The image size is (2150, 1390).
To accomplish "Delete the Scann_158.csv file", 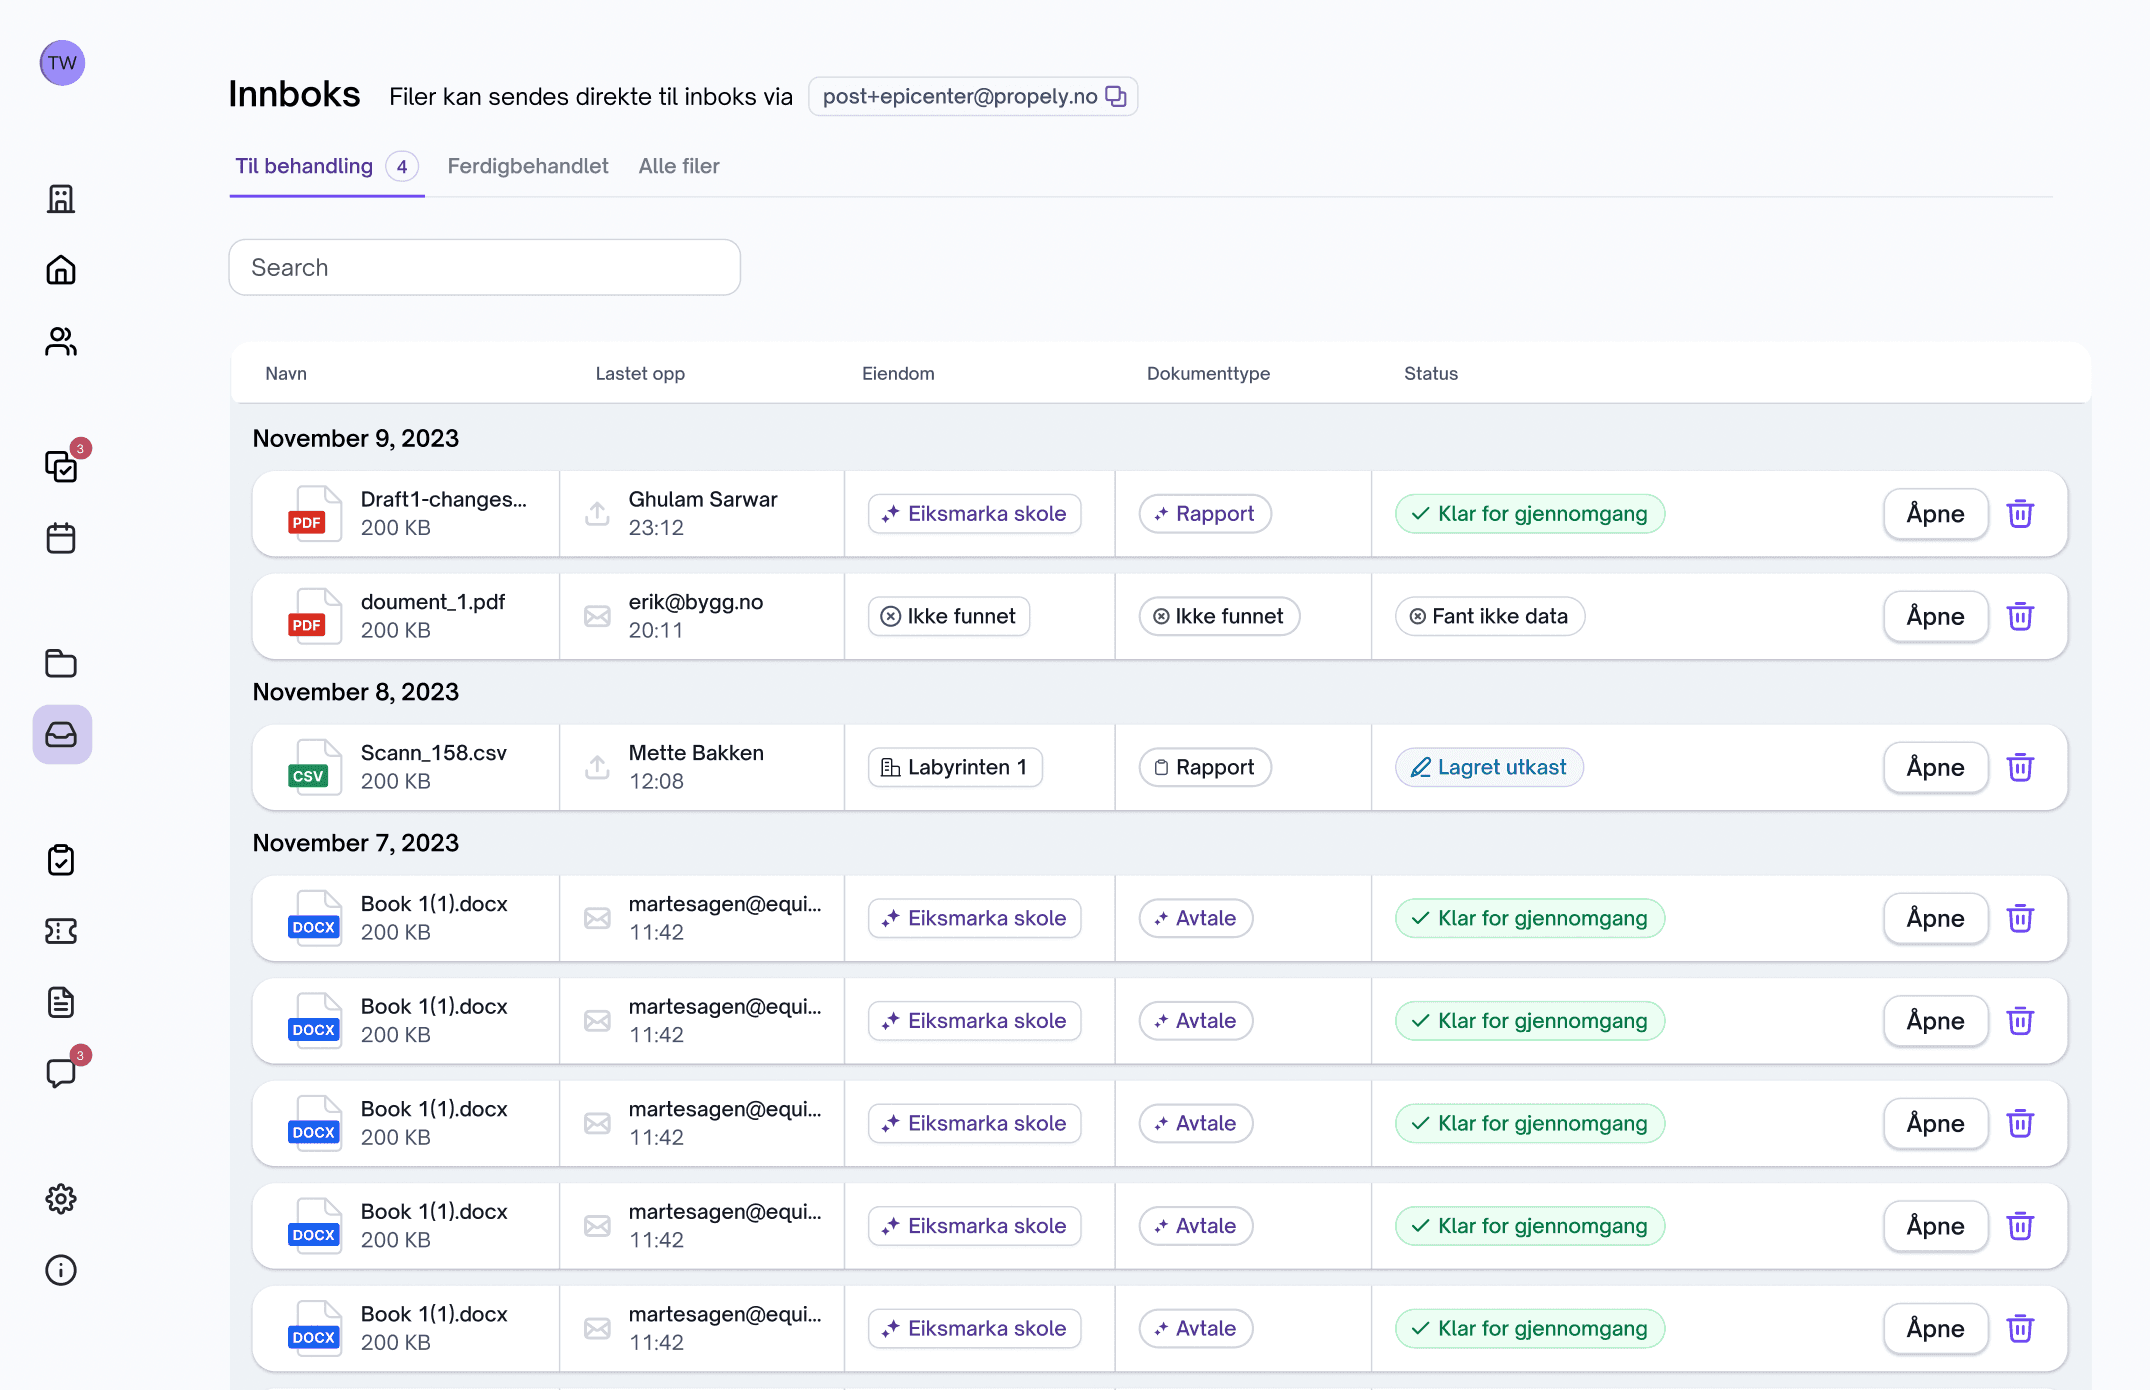I will tap(2021, 767).
